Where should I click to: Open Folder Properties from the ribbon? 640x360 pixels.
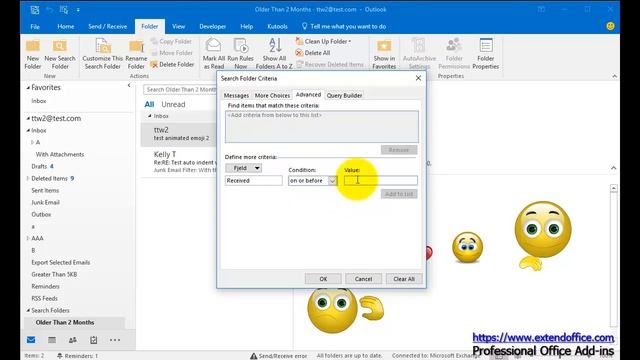tap(486, 54)
